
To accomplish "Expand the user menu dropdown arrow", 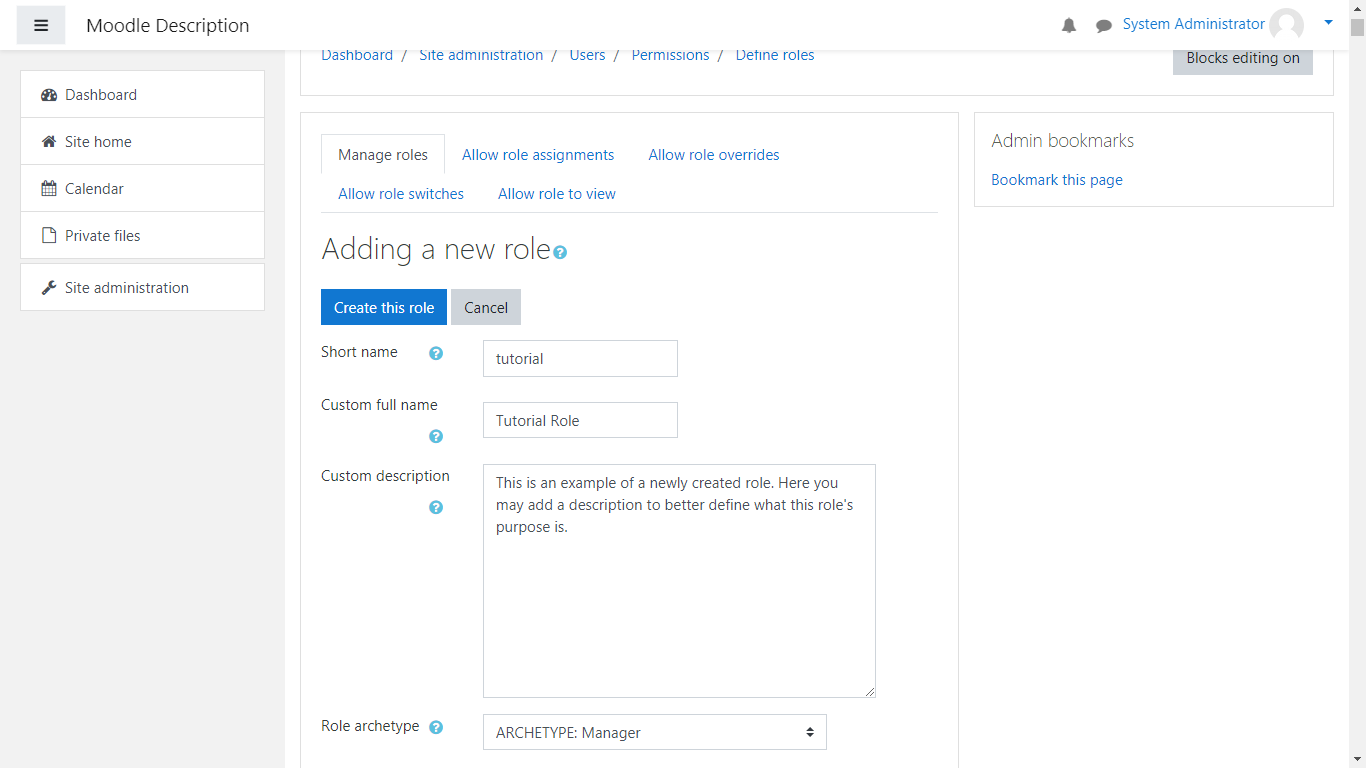I will click(1328, 22).
